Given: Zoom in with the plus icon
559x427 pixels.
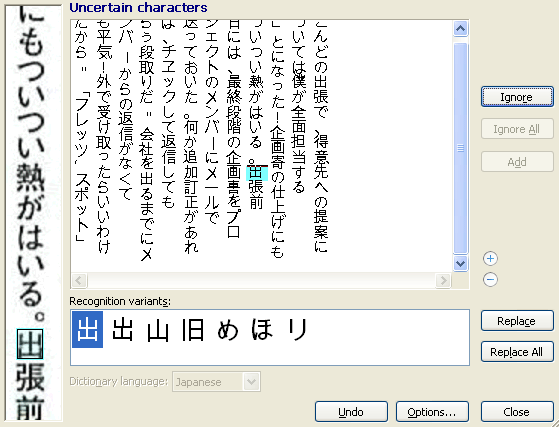Looking at the screenshot, I should pyautogui.click(x=490, y=258).
